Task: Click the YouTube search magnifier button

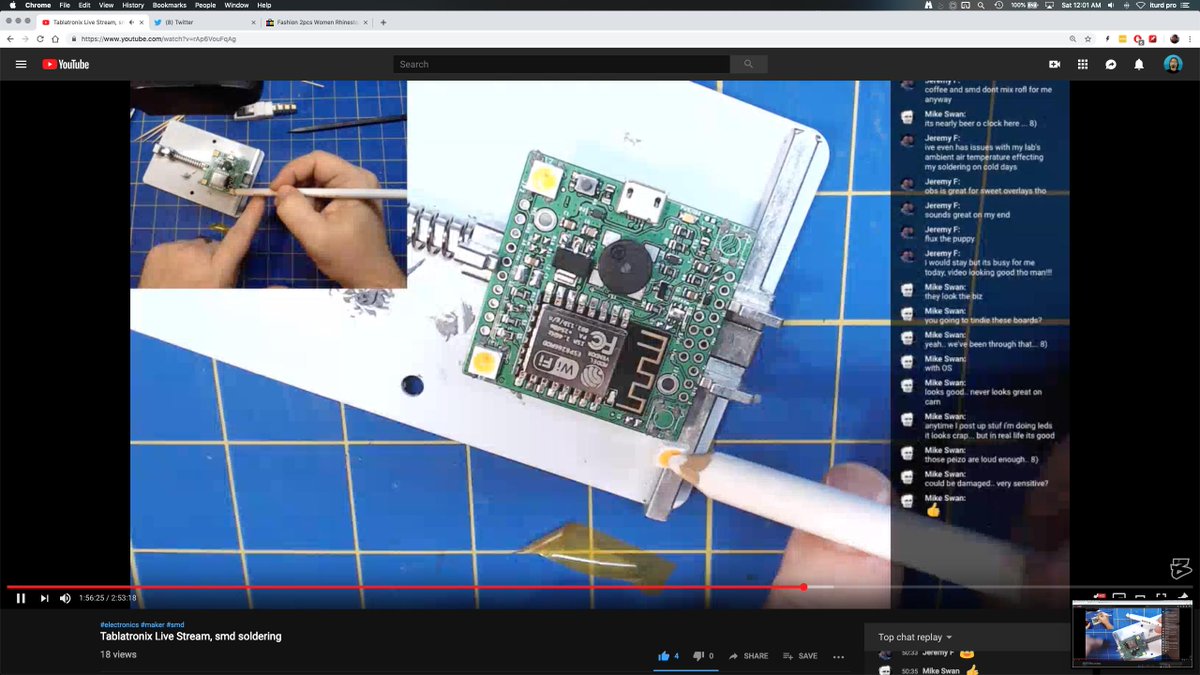Action: [x=746, y=64]
